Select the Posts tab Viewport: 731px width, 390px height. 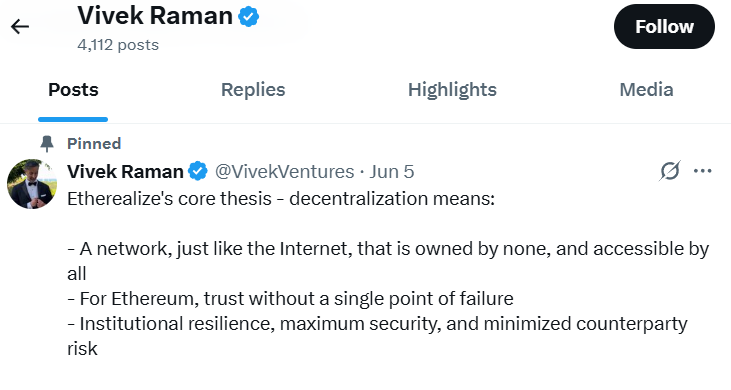pos(73,89)
